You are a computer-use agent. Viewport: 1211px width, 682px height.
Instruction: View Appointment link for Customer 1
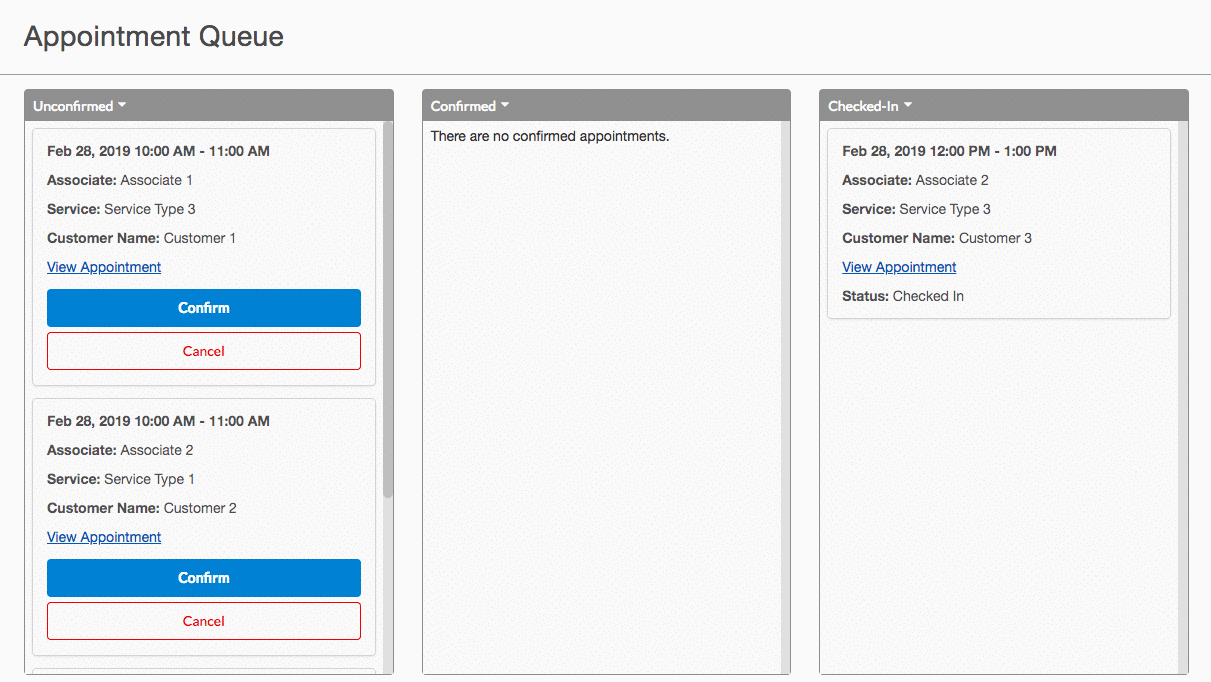(104, 267)
